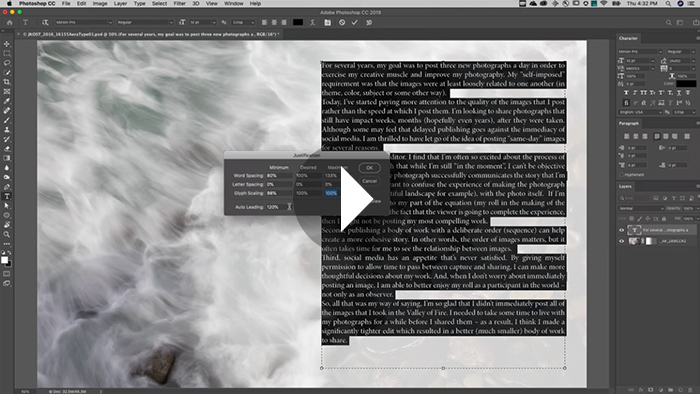
Task: Click OK in the Justification dialog
Action: coord(369,168)
